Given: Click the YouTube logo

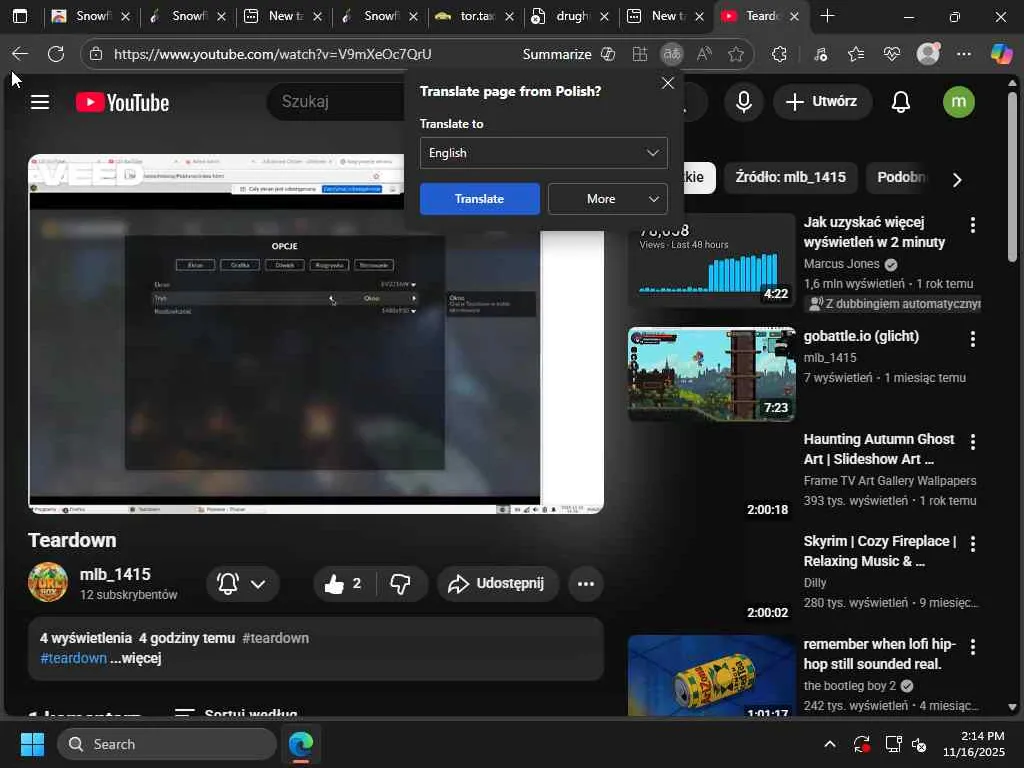Looking at the screenshot, I should 122,102.
